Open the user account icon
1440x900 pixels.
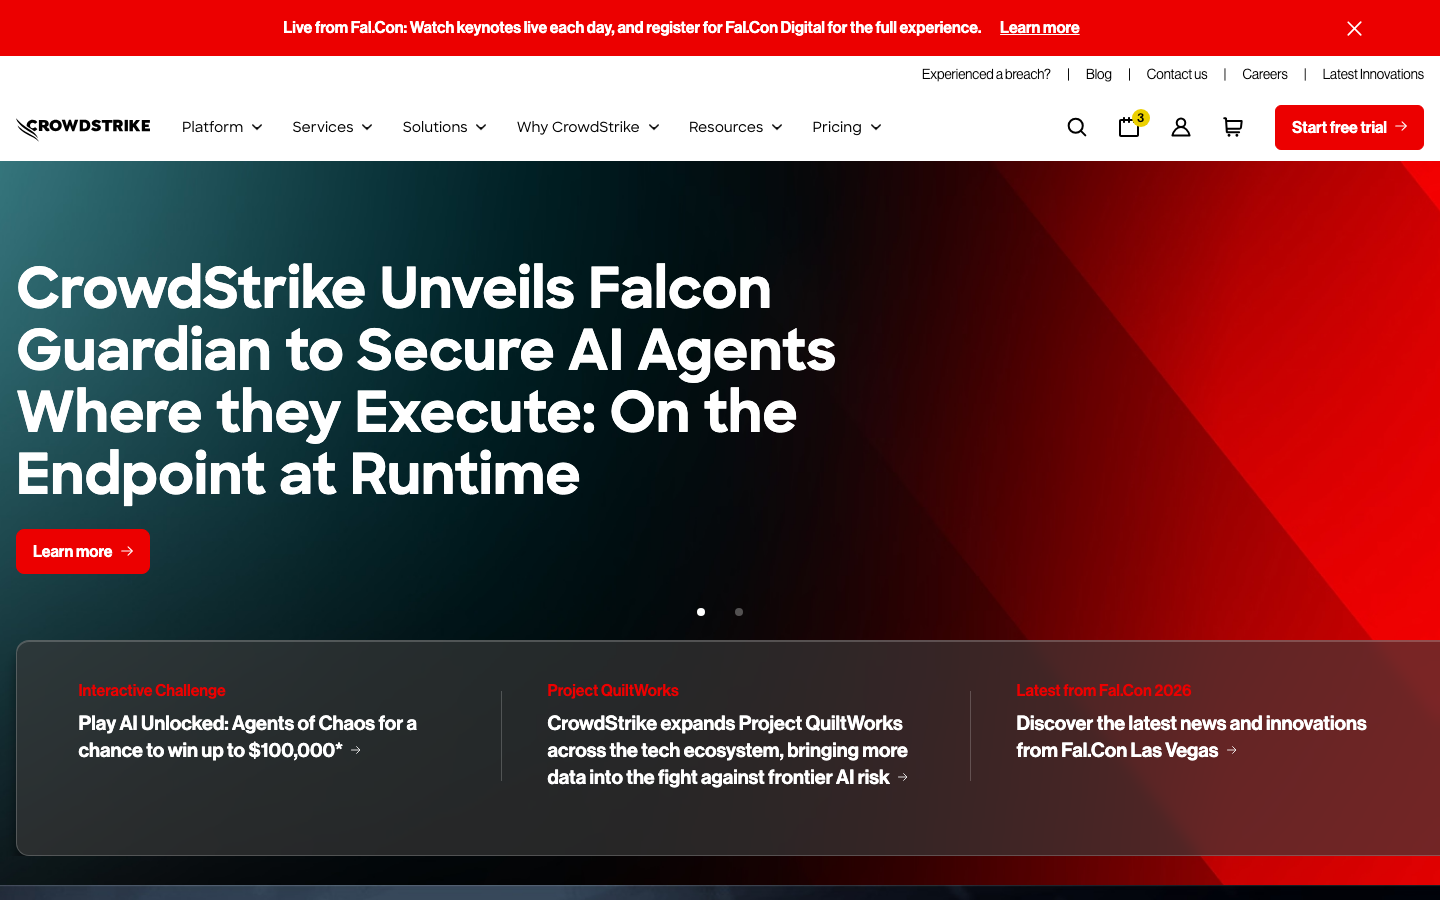[1181, 127]
